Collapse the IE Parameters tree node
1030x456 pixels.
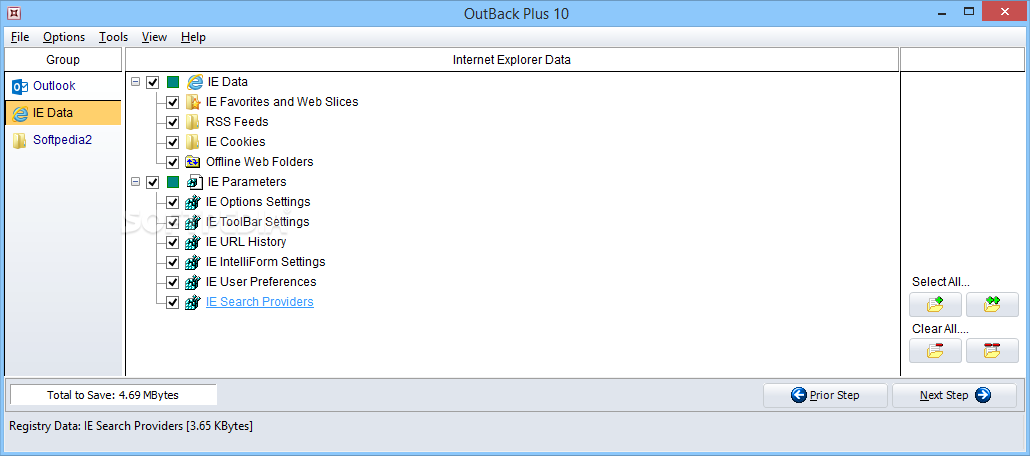(x=135, y=182)
